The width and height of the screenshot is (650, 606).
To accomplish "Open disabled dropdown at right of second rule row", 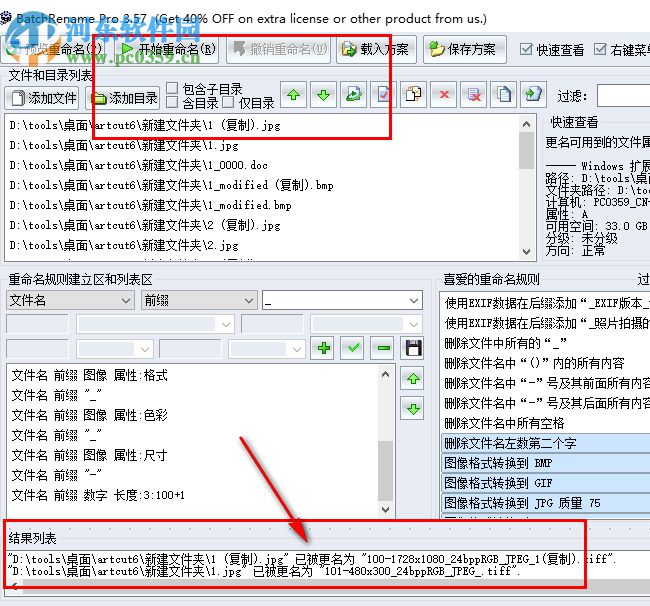I will [366, 324].
